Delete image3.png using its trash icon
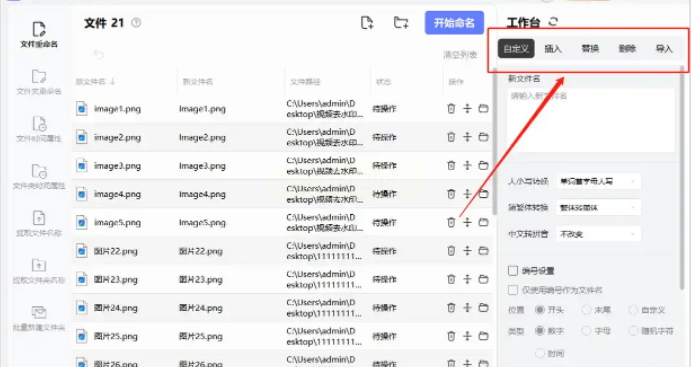The image size is (691, 367). (451, 165)
